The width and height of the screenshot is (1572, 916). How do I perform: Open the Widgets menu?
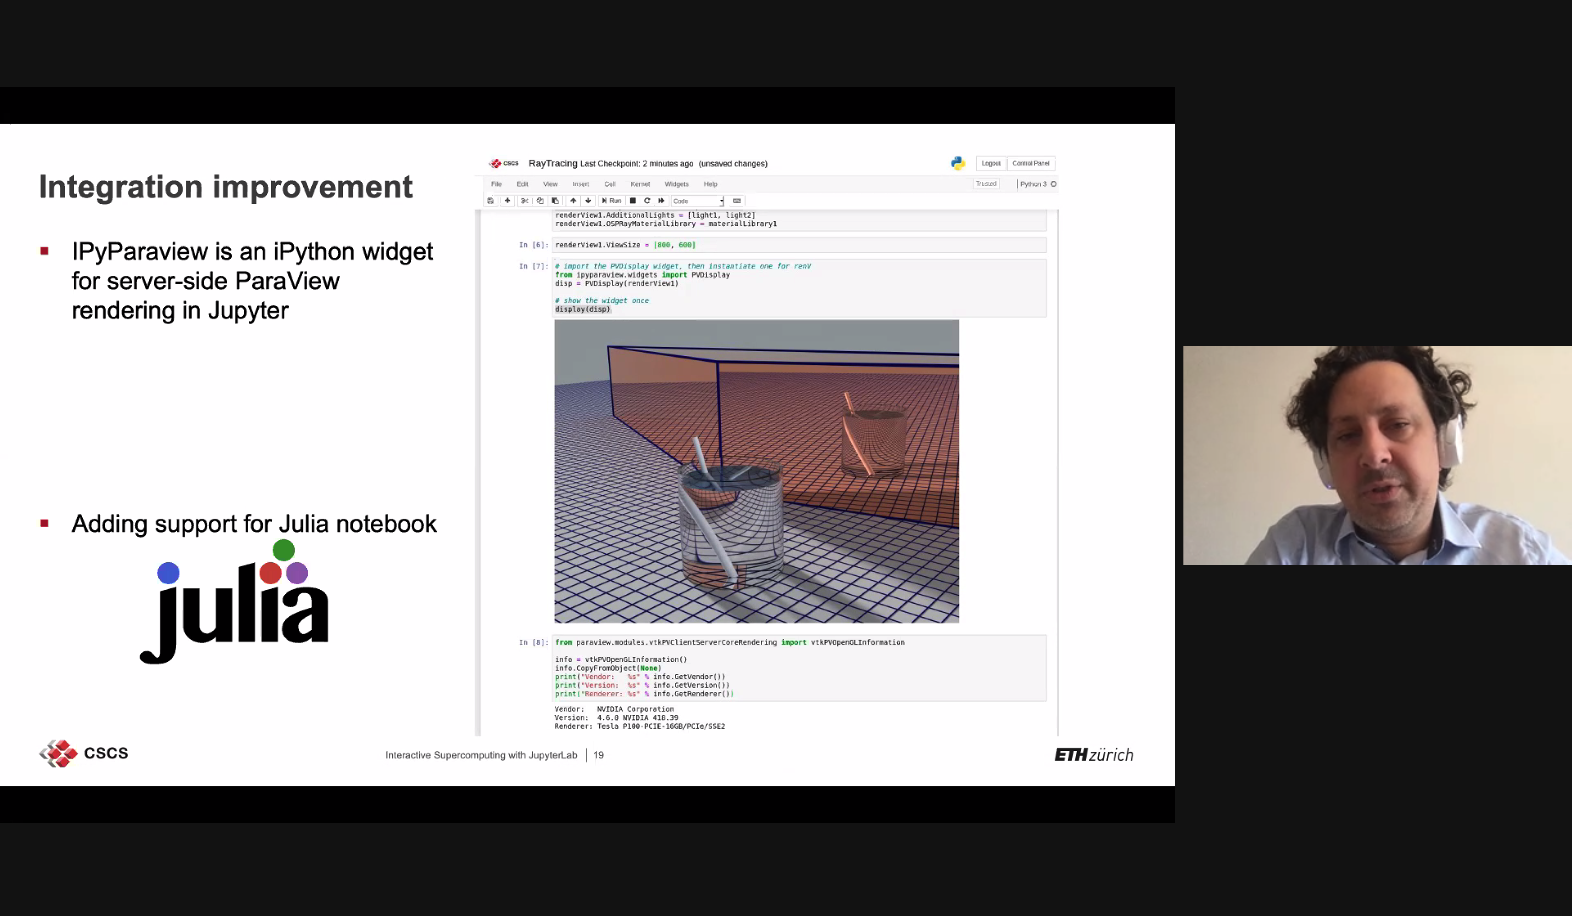click(677, 184)
